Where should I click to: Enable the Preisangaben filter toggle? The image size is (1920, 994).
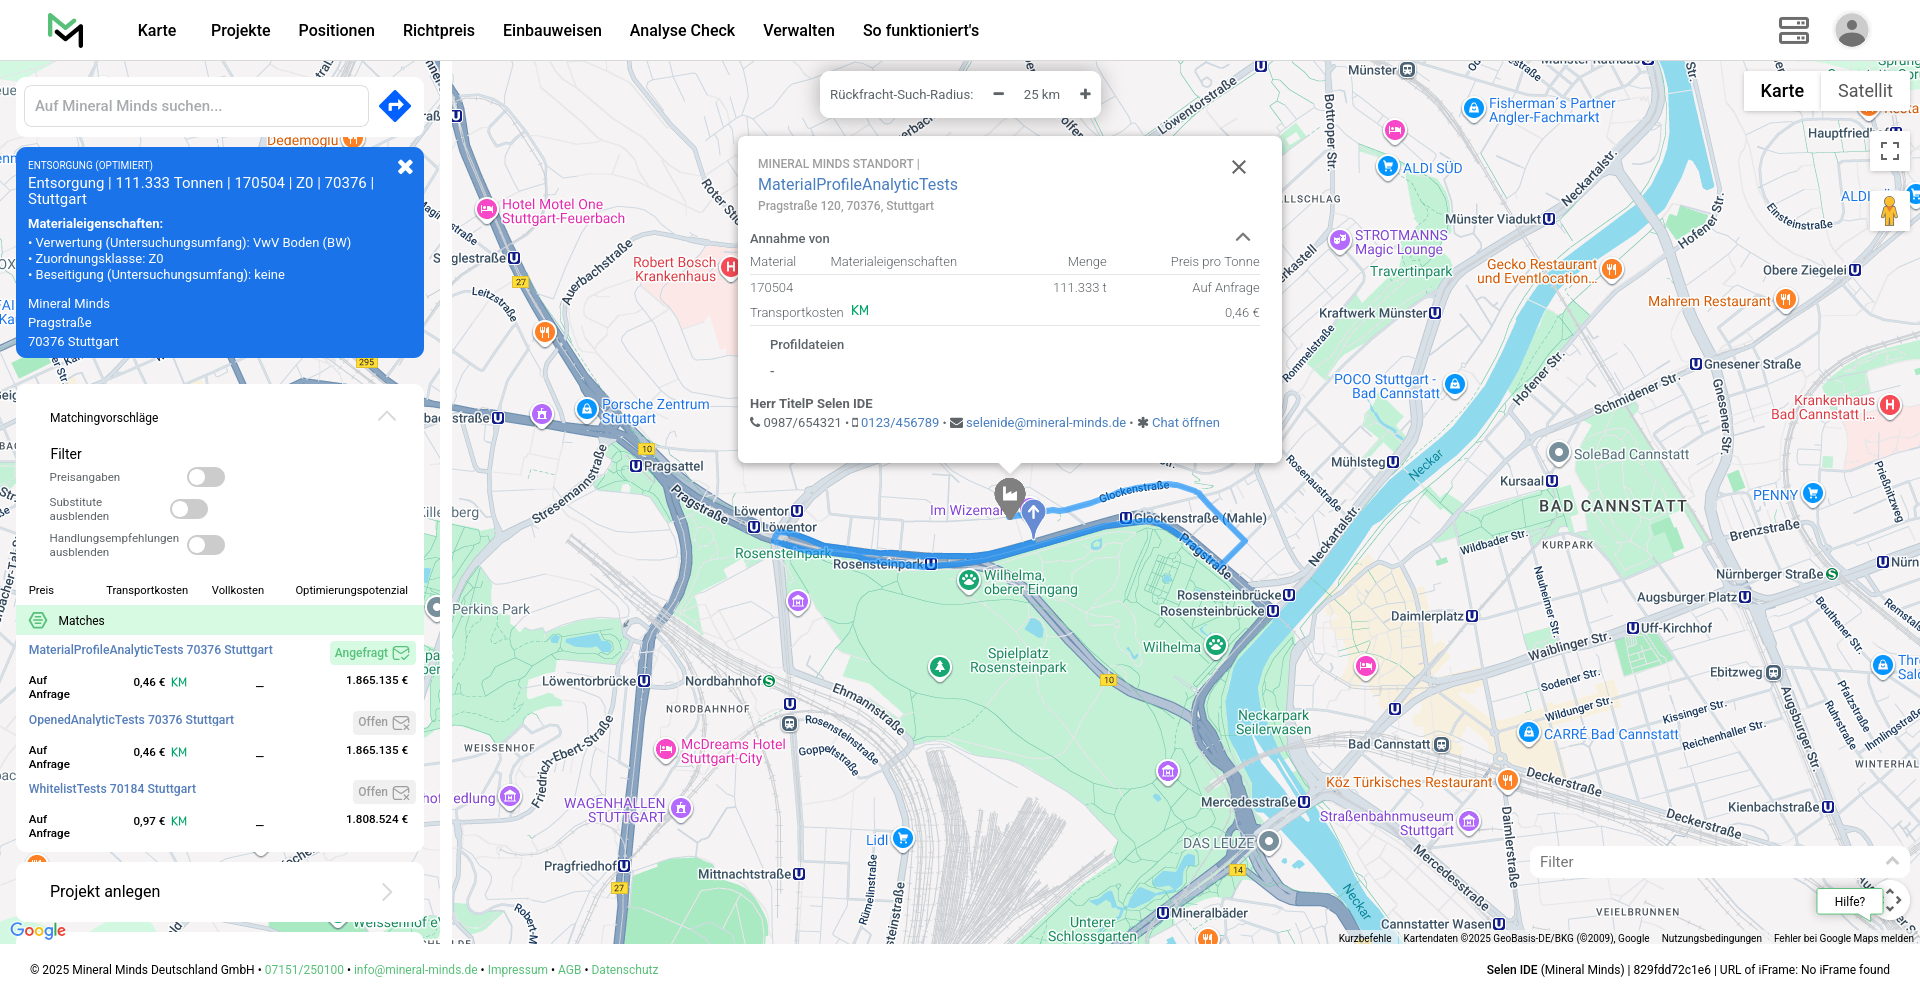coord(206,477)
